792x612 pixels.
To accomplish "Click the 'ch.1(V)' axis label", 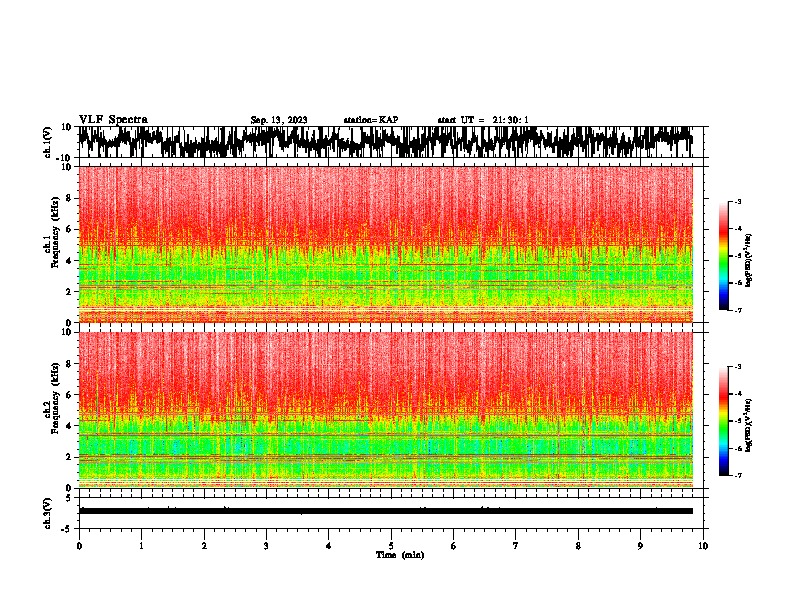I will (48, 142).
